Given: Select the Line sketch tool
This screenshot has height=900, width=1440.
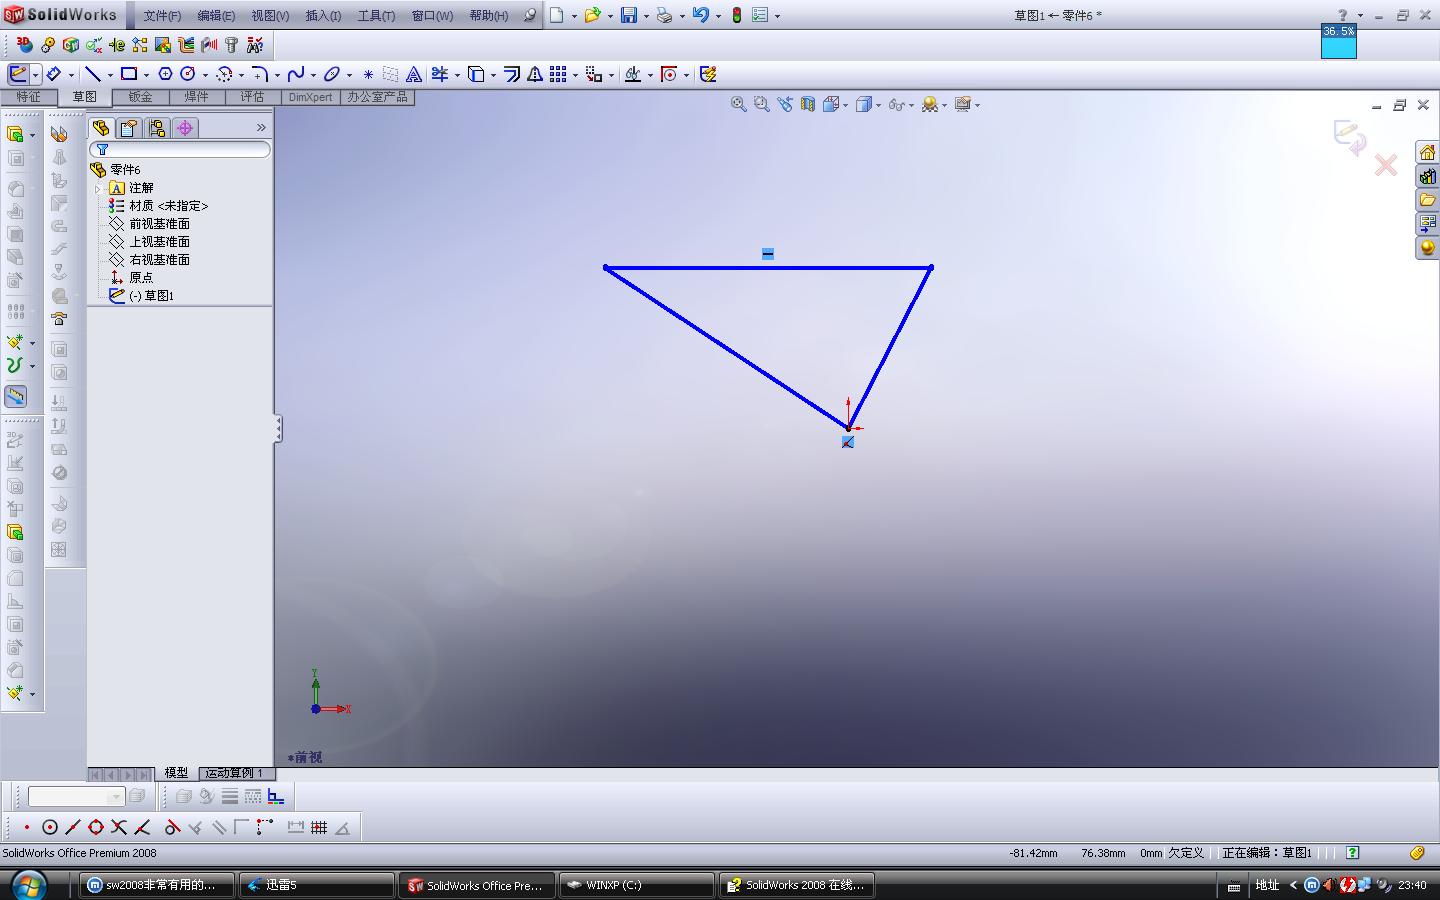Looking at the screenshot, I should point(93,74).
